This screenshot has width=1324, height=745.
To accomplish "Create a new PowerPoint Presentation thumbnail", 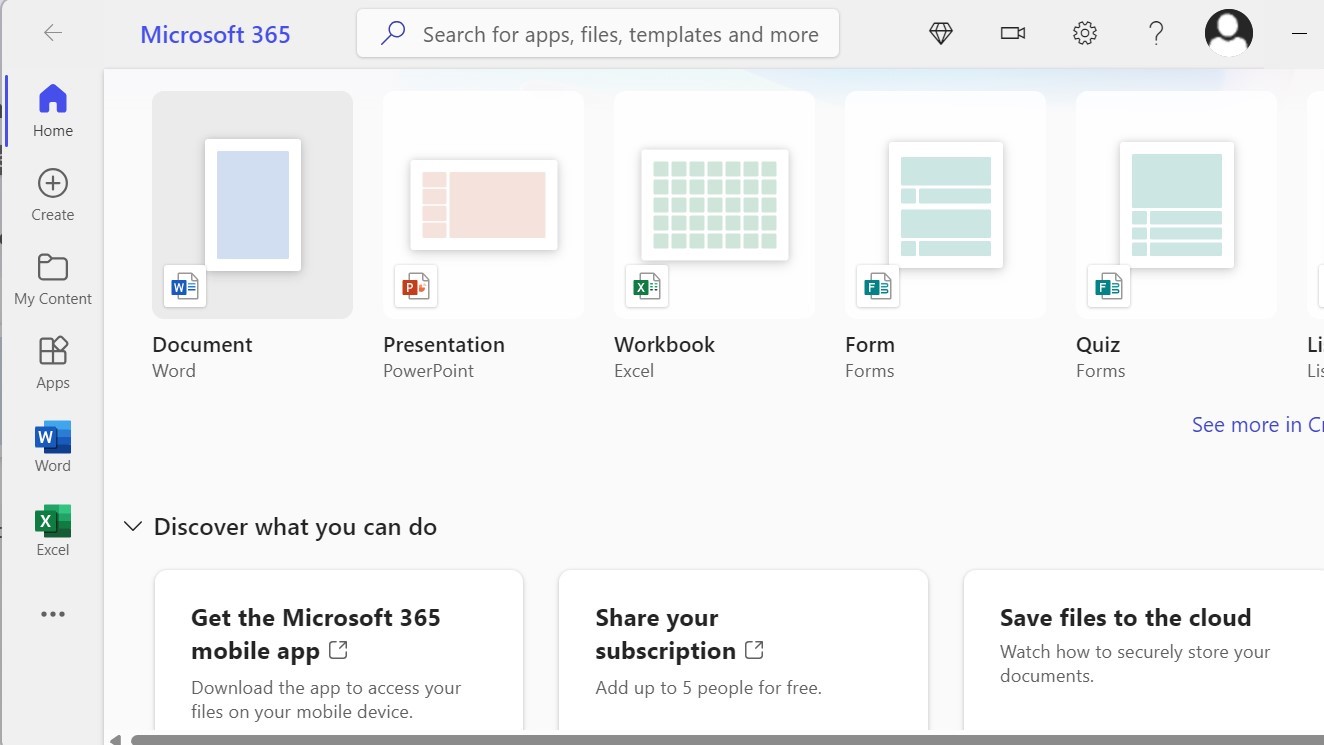I will (483, 205).
